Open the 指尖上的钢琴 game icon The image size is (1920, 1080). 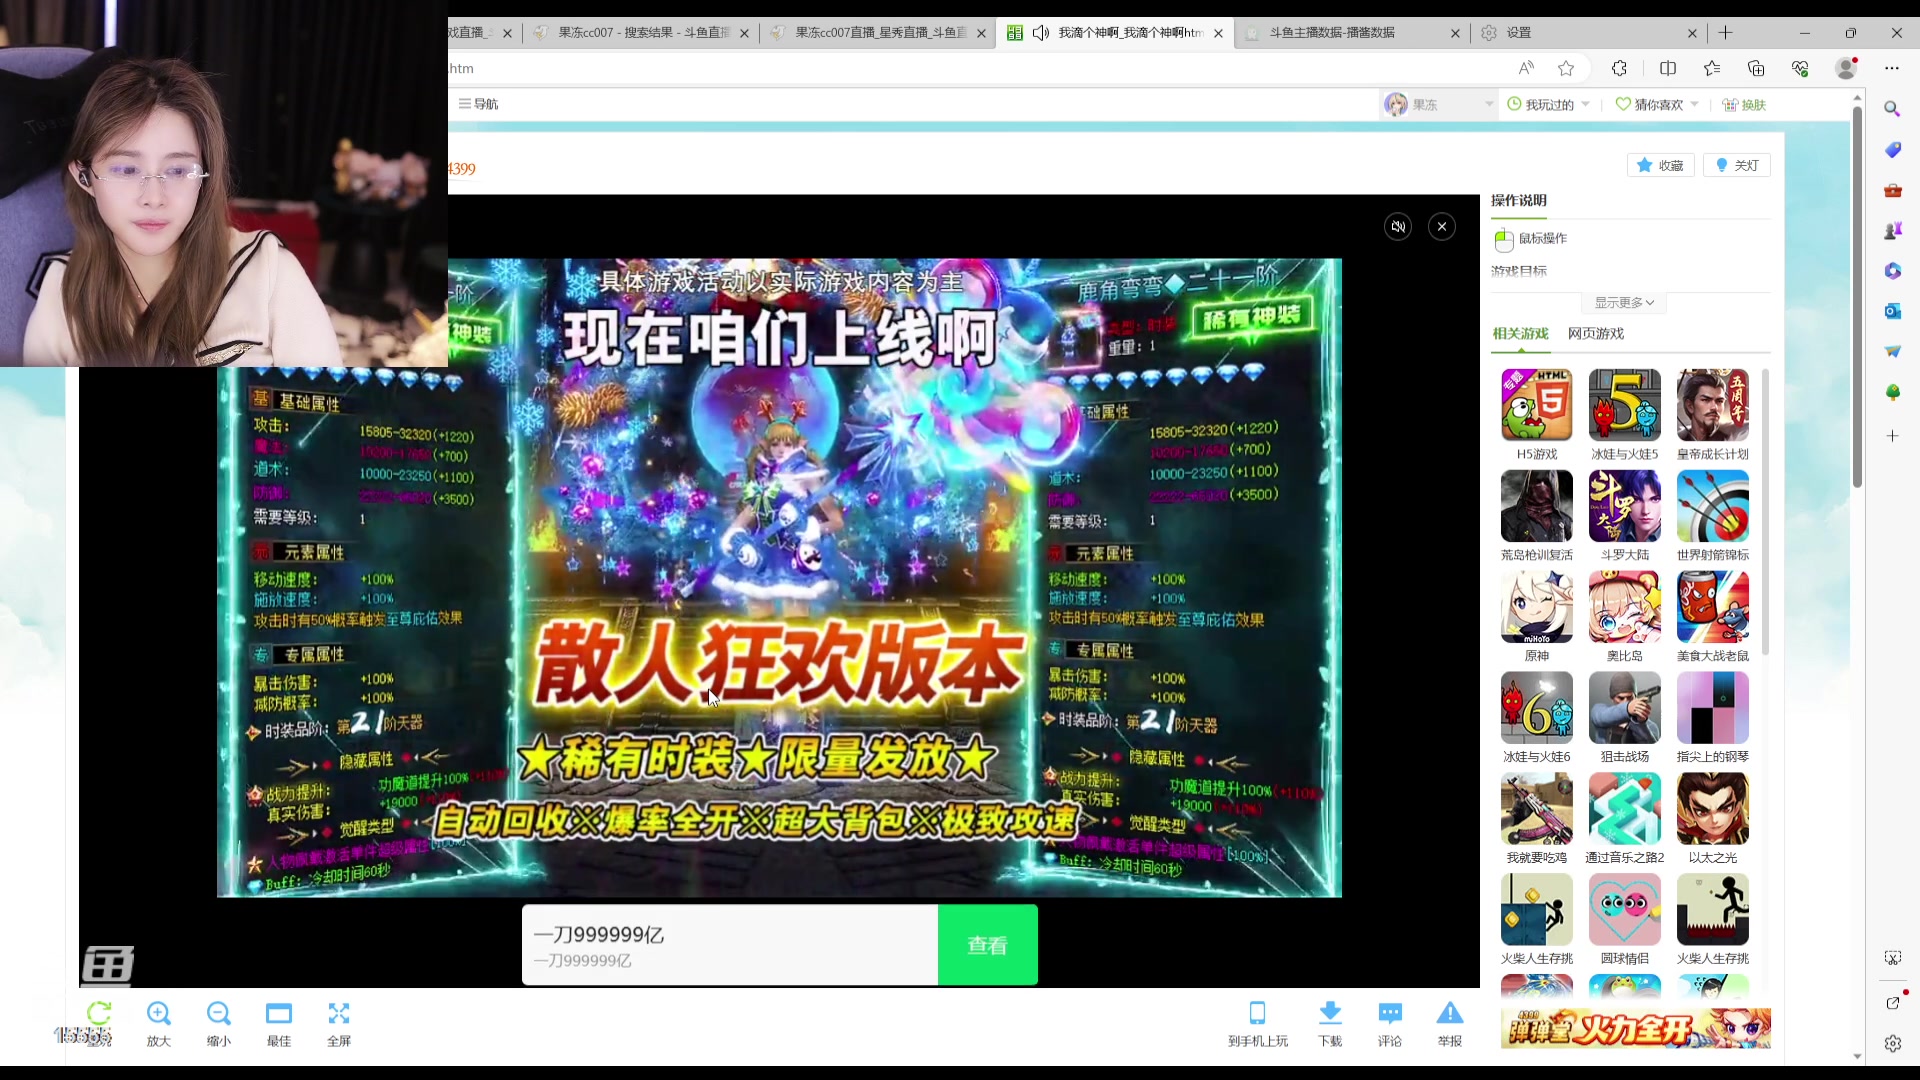1713,708
